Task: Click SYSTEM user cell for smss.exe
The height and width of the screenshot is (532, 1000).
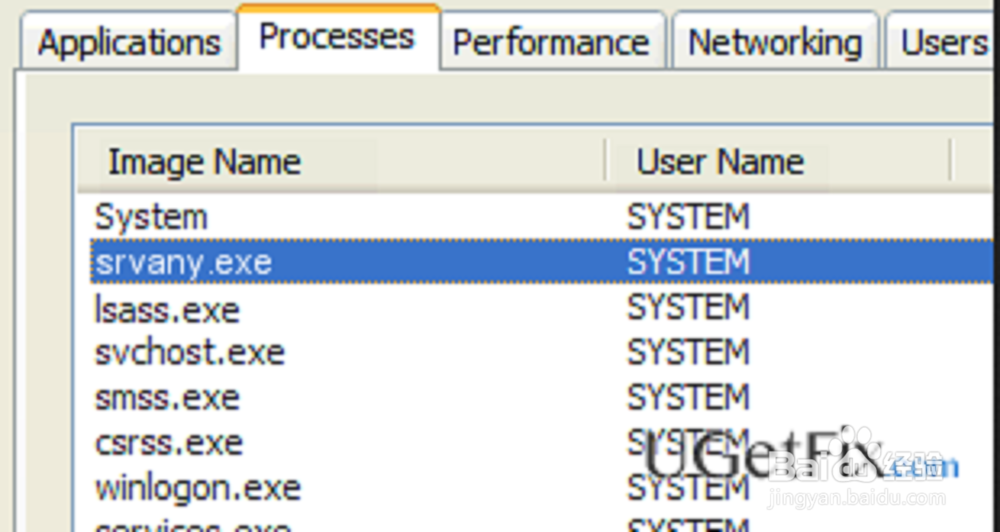Action: tap(688, 397)
